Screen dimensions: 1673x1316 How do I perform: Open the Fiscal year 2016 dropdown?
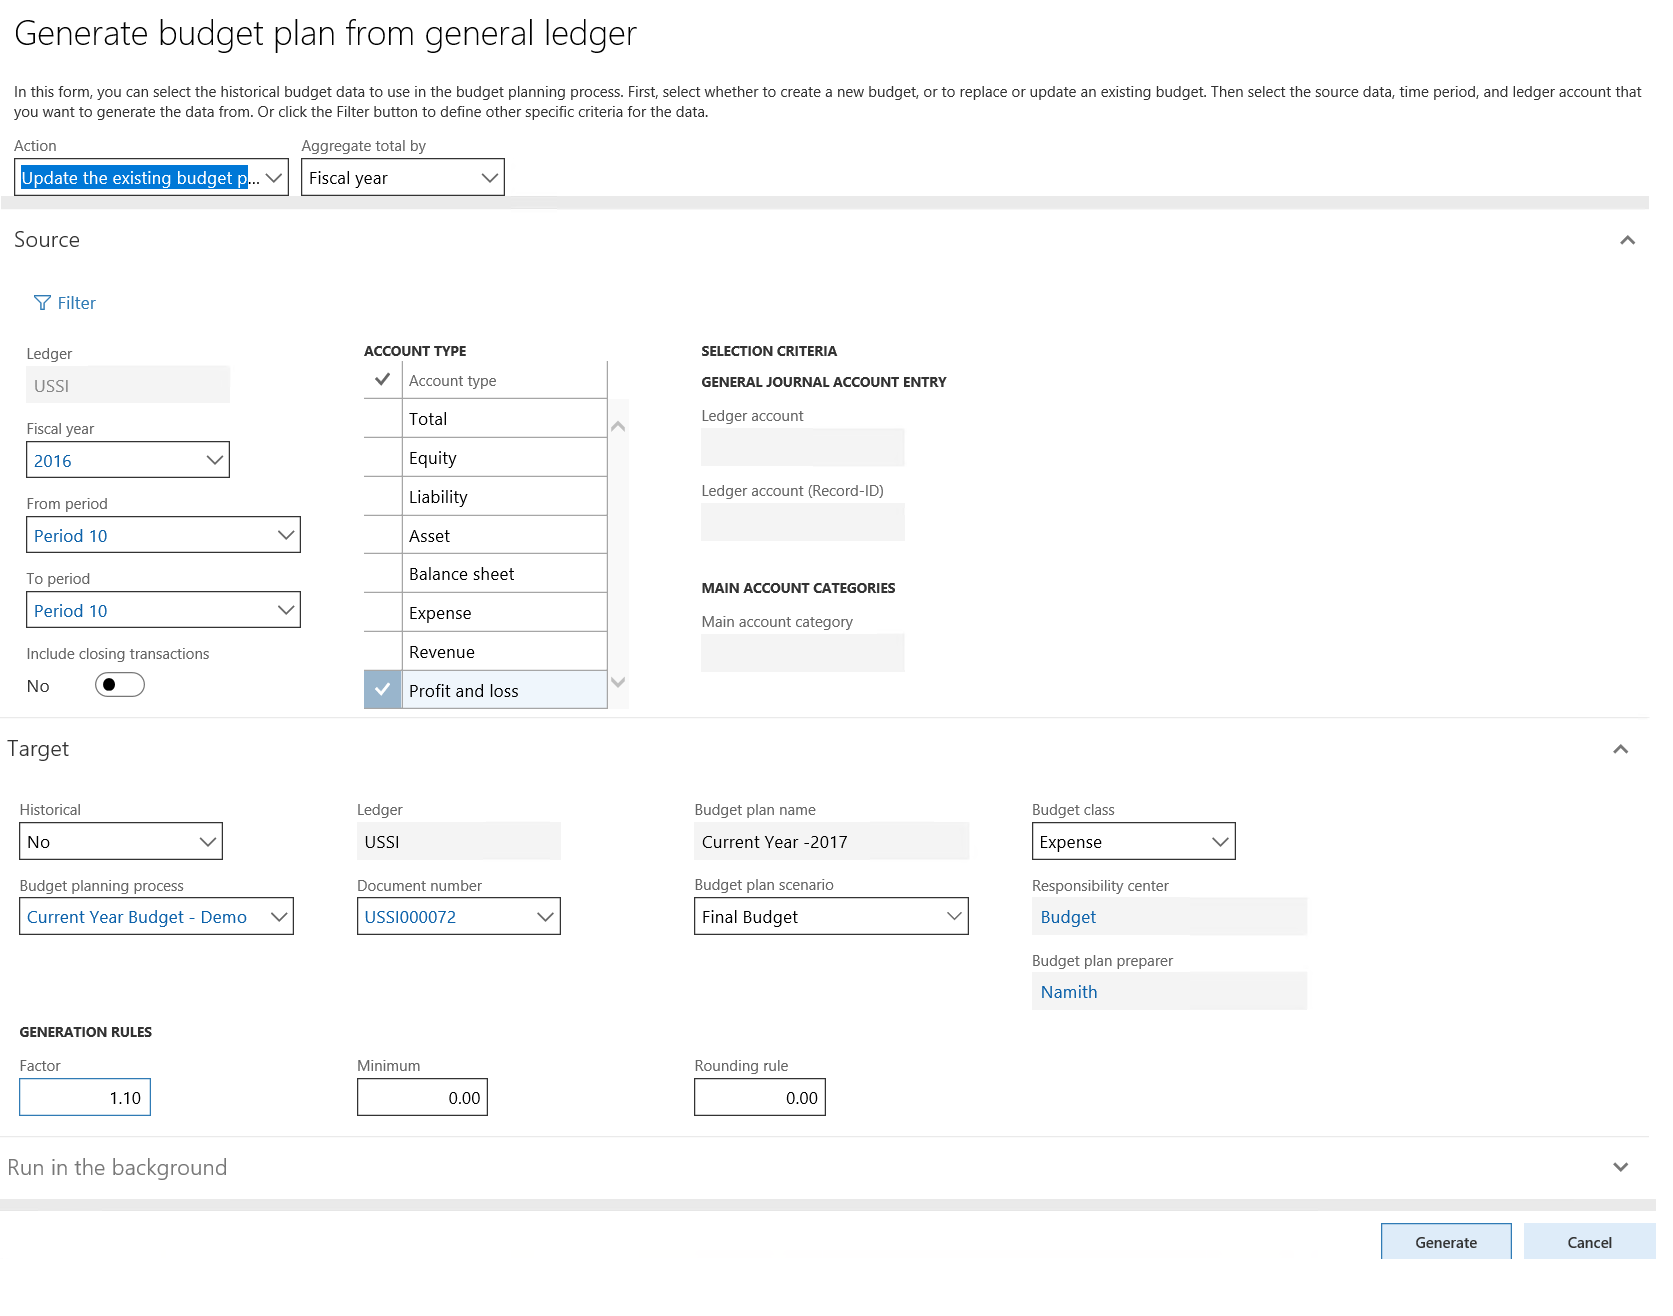pyautogui.click(x=214, y=460)
